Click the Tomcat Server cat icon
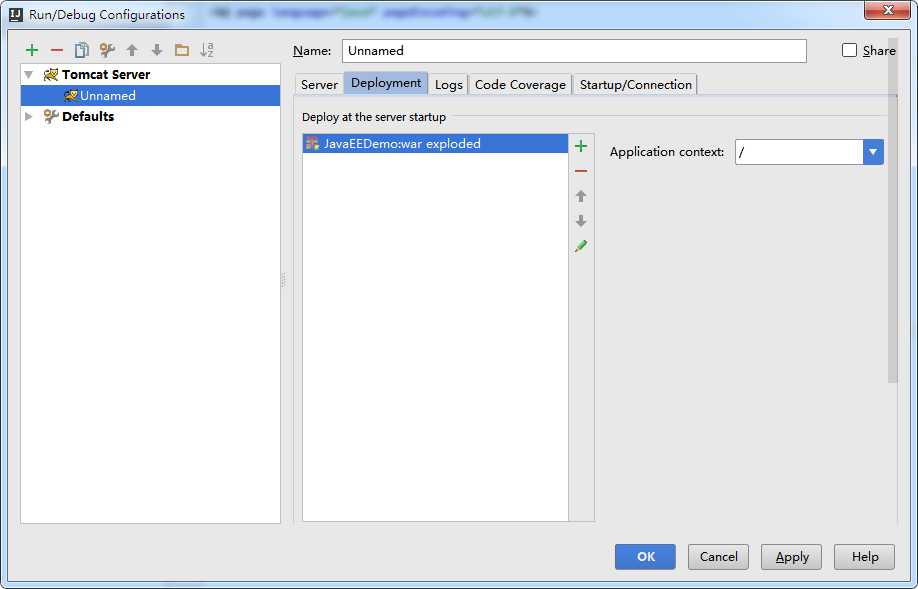This screenshot has width=918, height=589. click(x=51, y=74)
